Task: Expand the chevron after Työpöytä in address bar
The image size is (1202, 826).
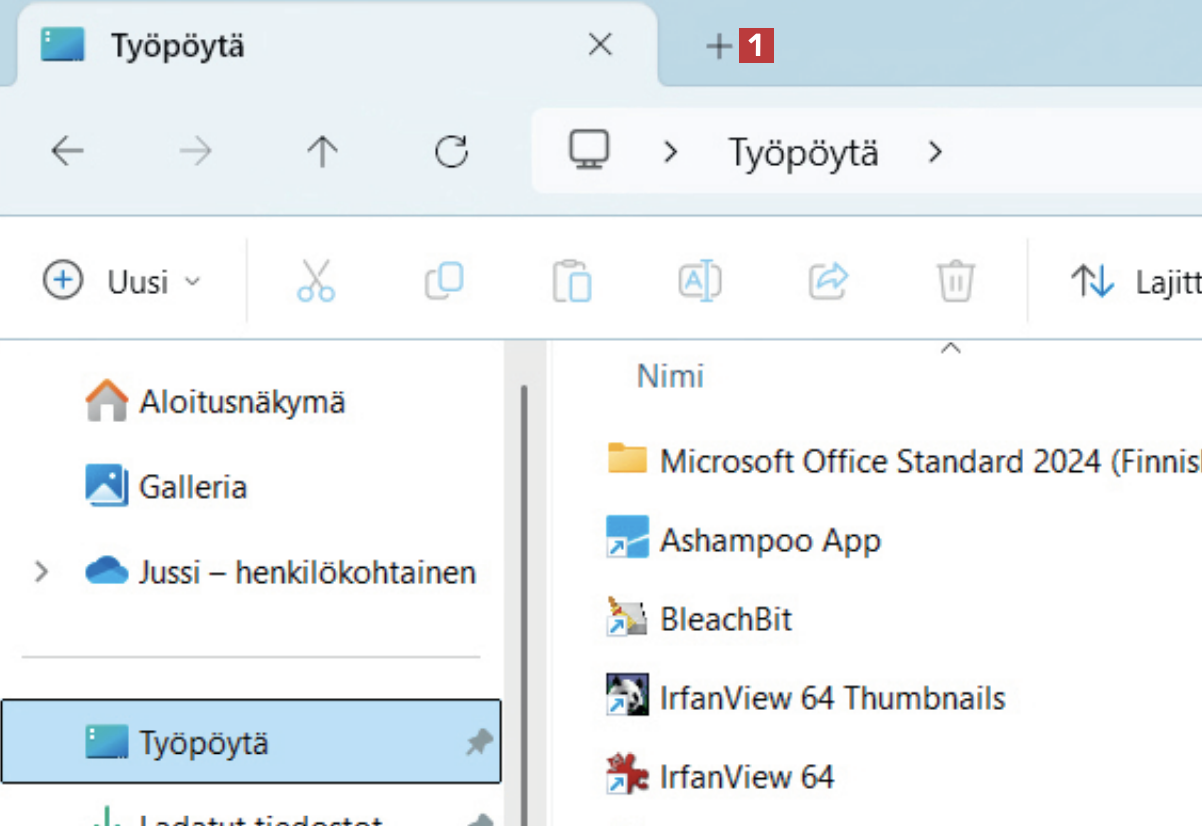Action: tap(935, 152)
